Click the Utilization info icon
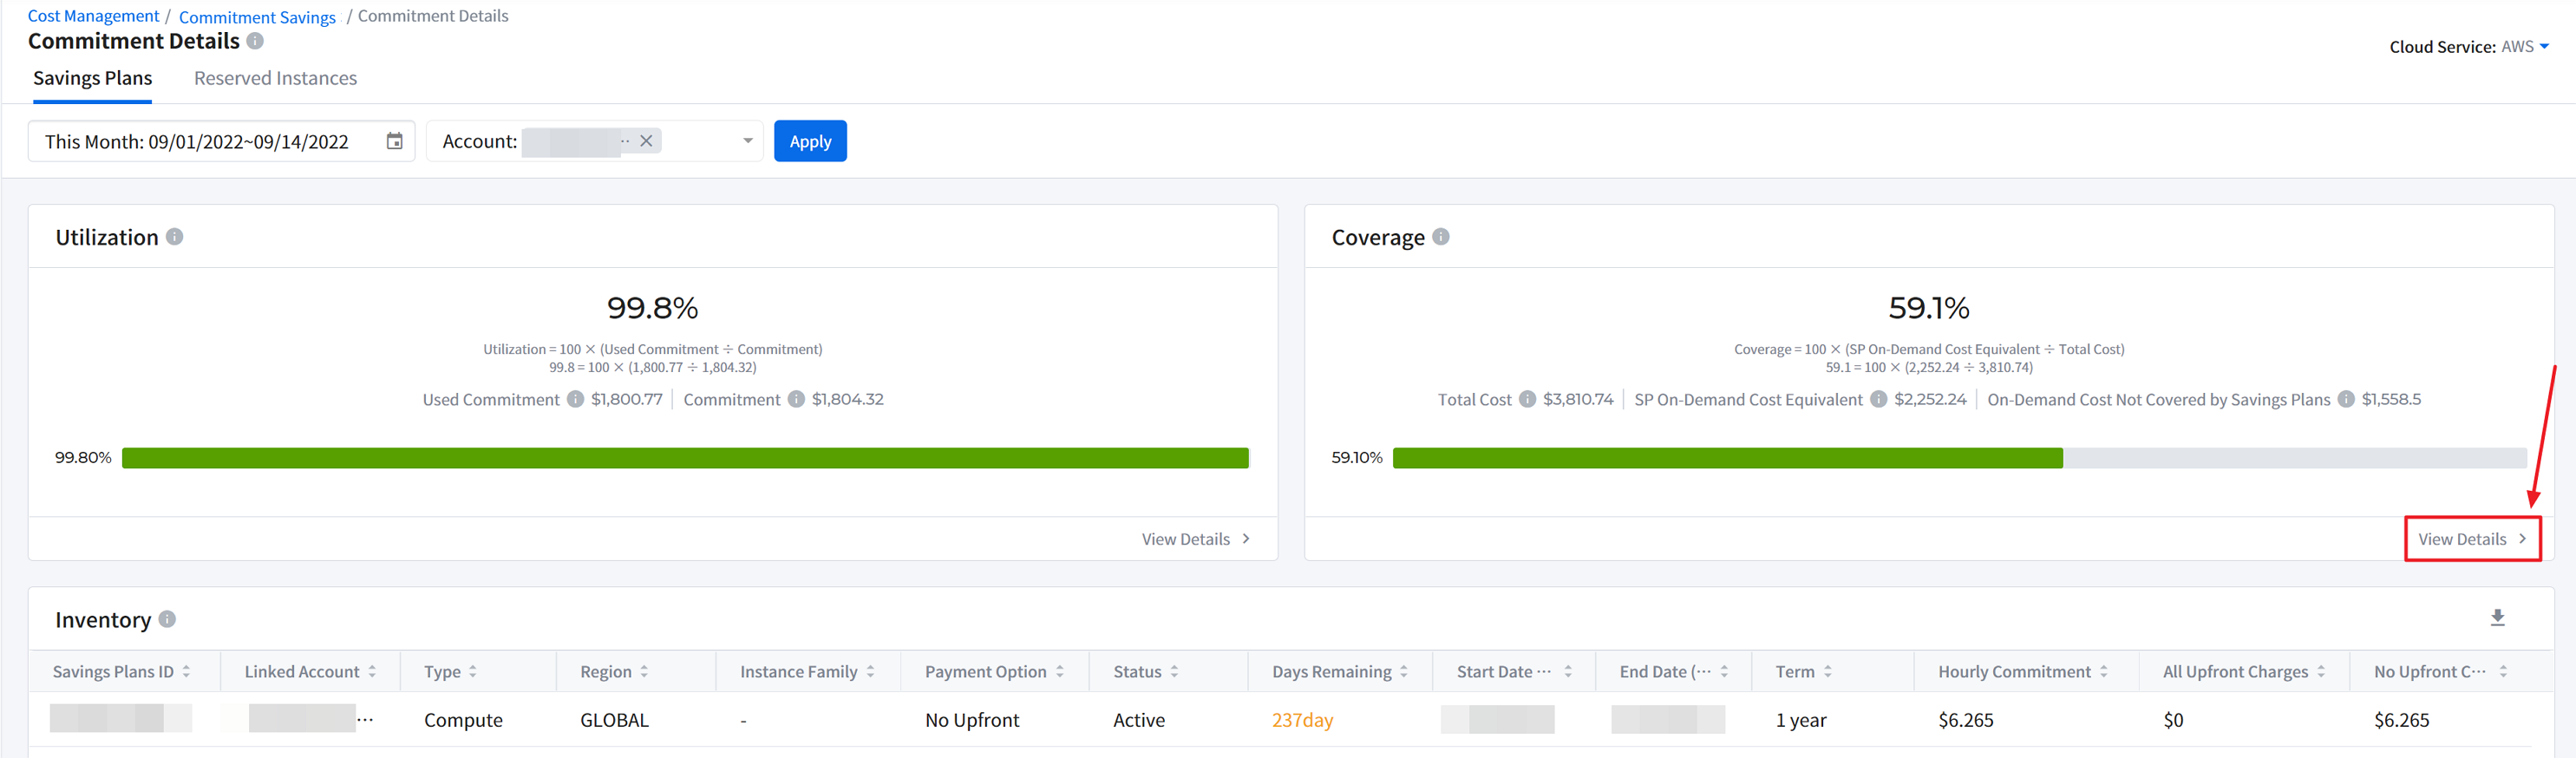2576x758 pixels. pos(174,237)
